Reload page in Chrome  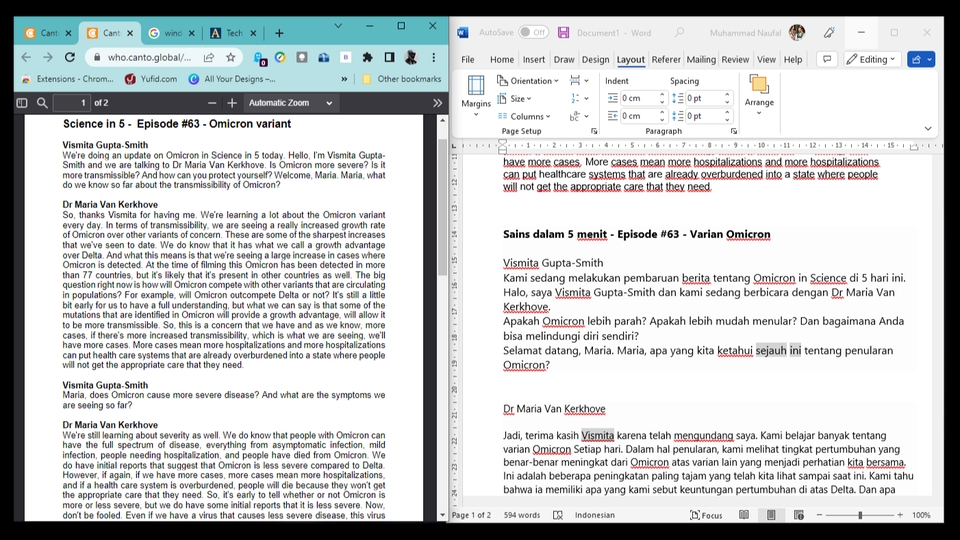[70, 57]
